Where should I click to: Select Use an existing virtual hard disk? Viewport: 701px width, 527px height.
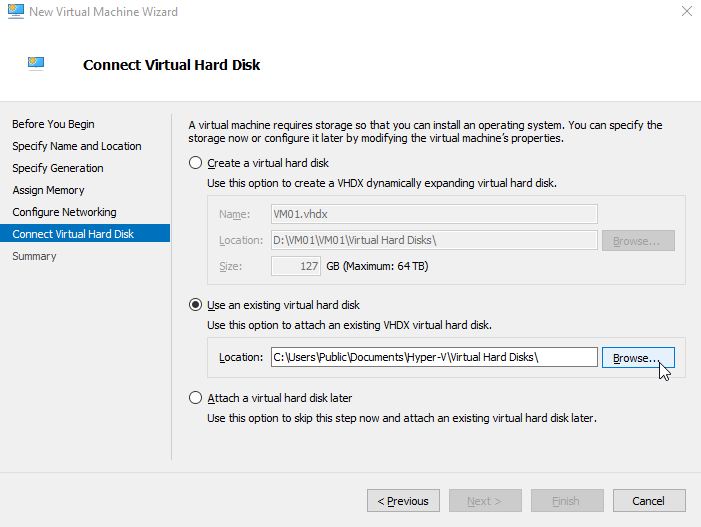pos(195,305)
